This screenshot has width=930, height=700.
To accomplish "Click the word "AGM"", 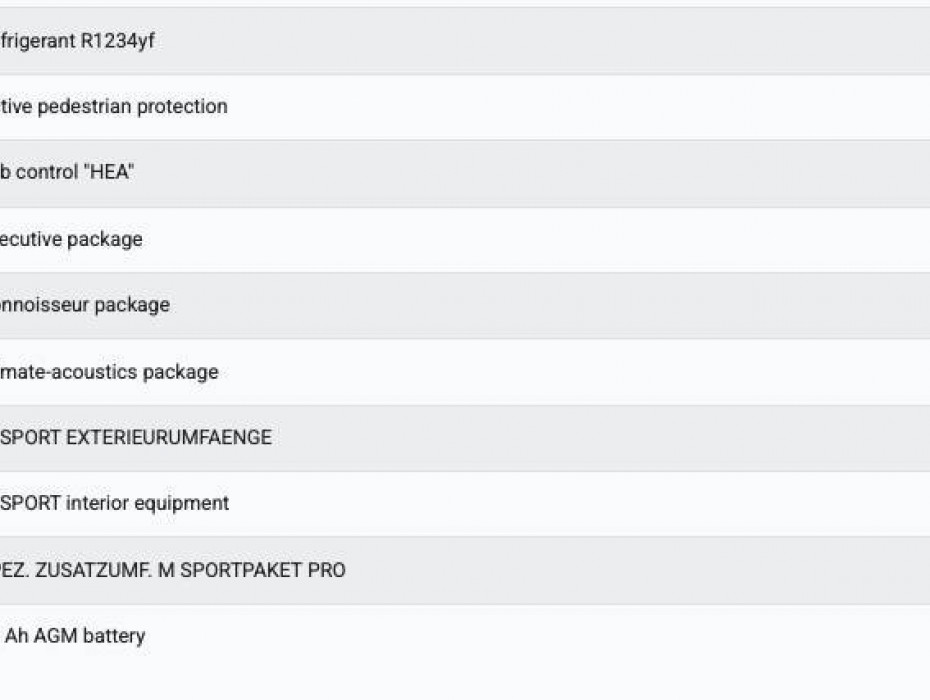I will pyautogui.click(x=56, y=636).
